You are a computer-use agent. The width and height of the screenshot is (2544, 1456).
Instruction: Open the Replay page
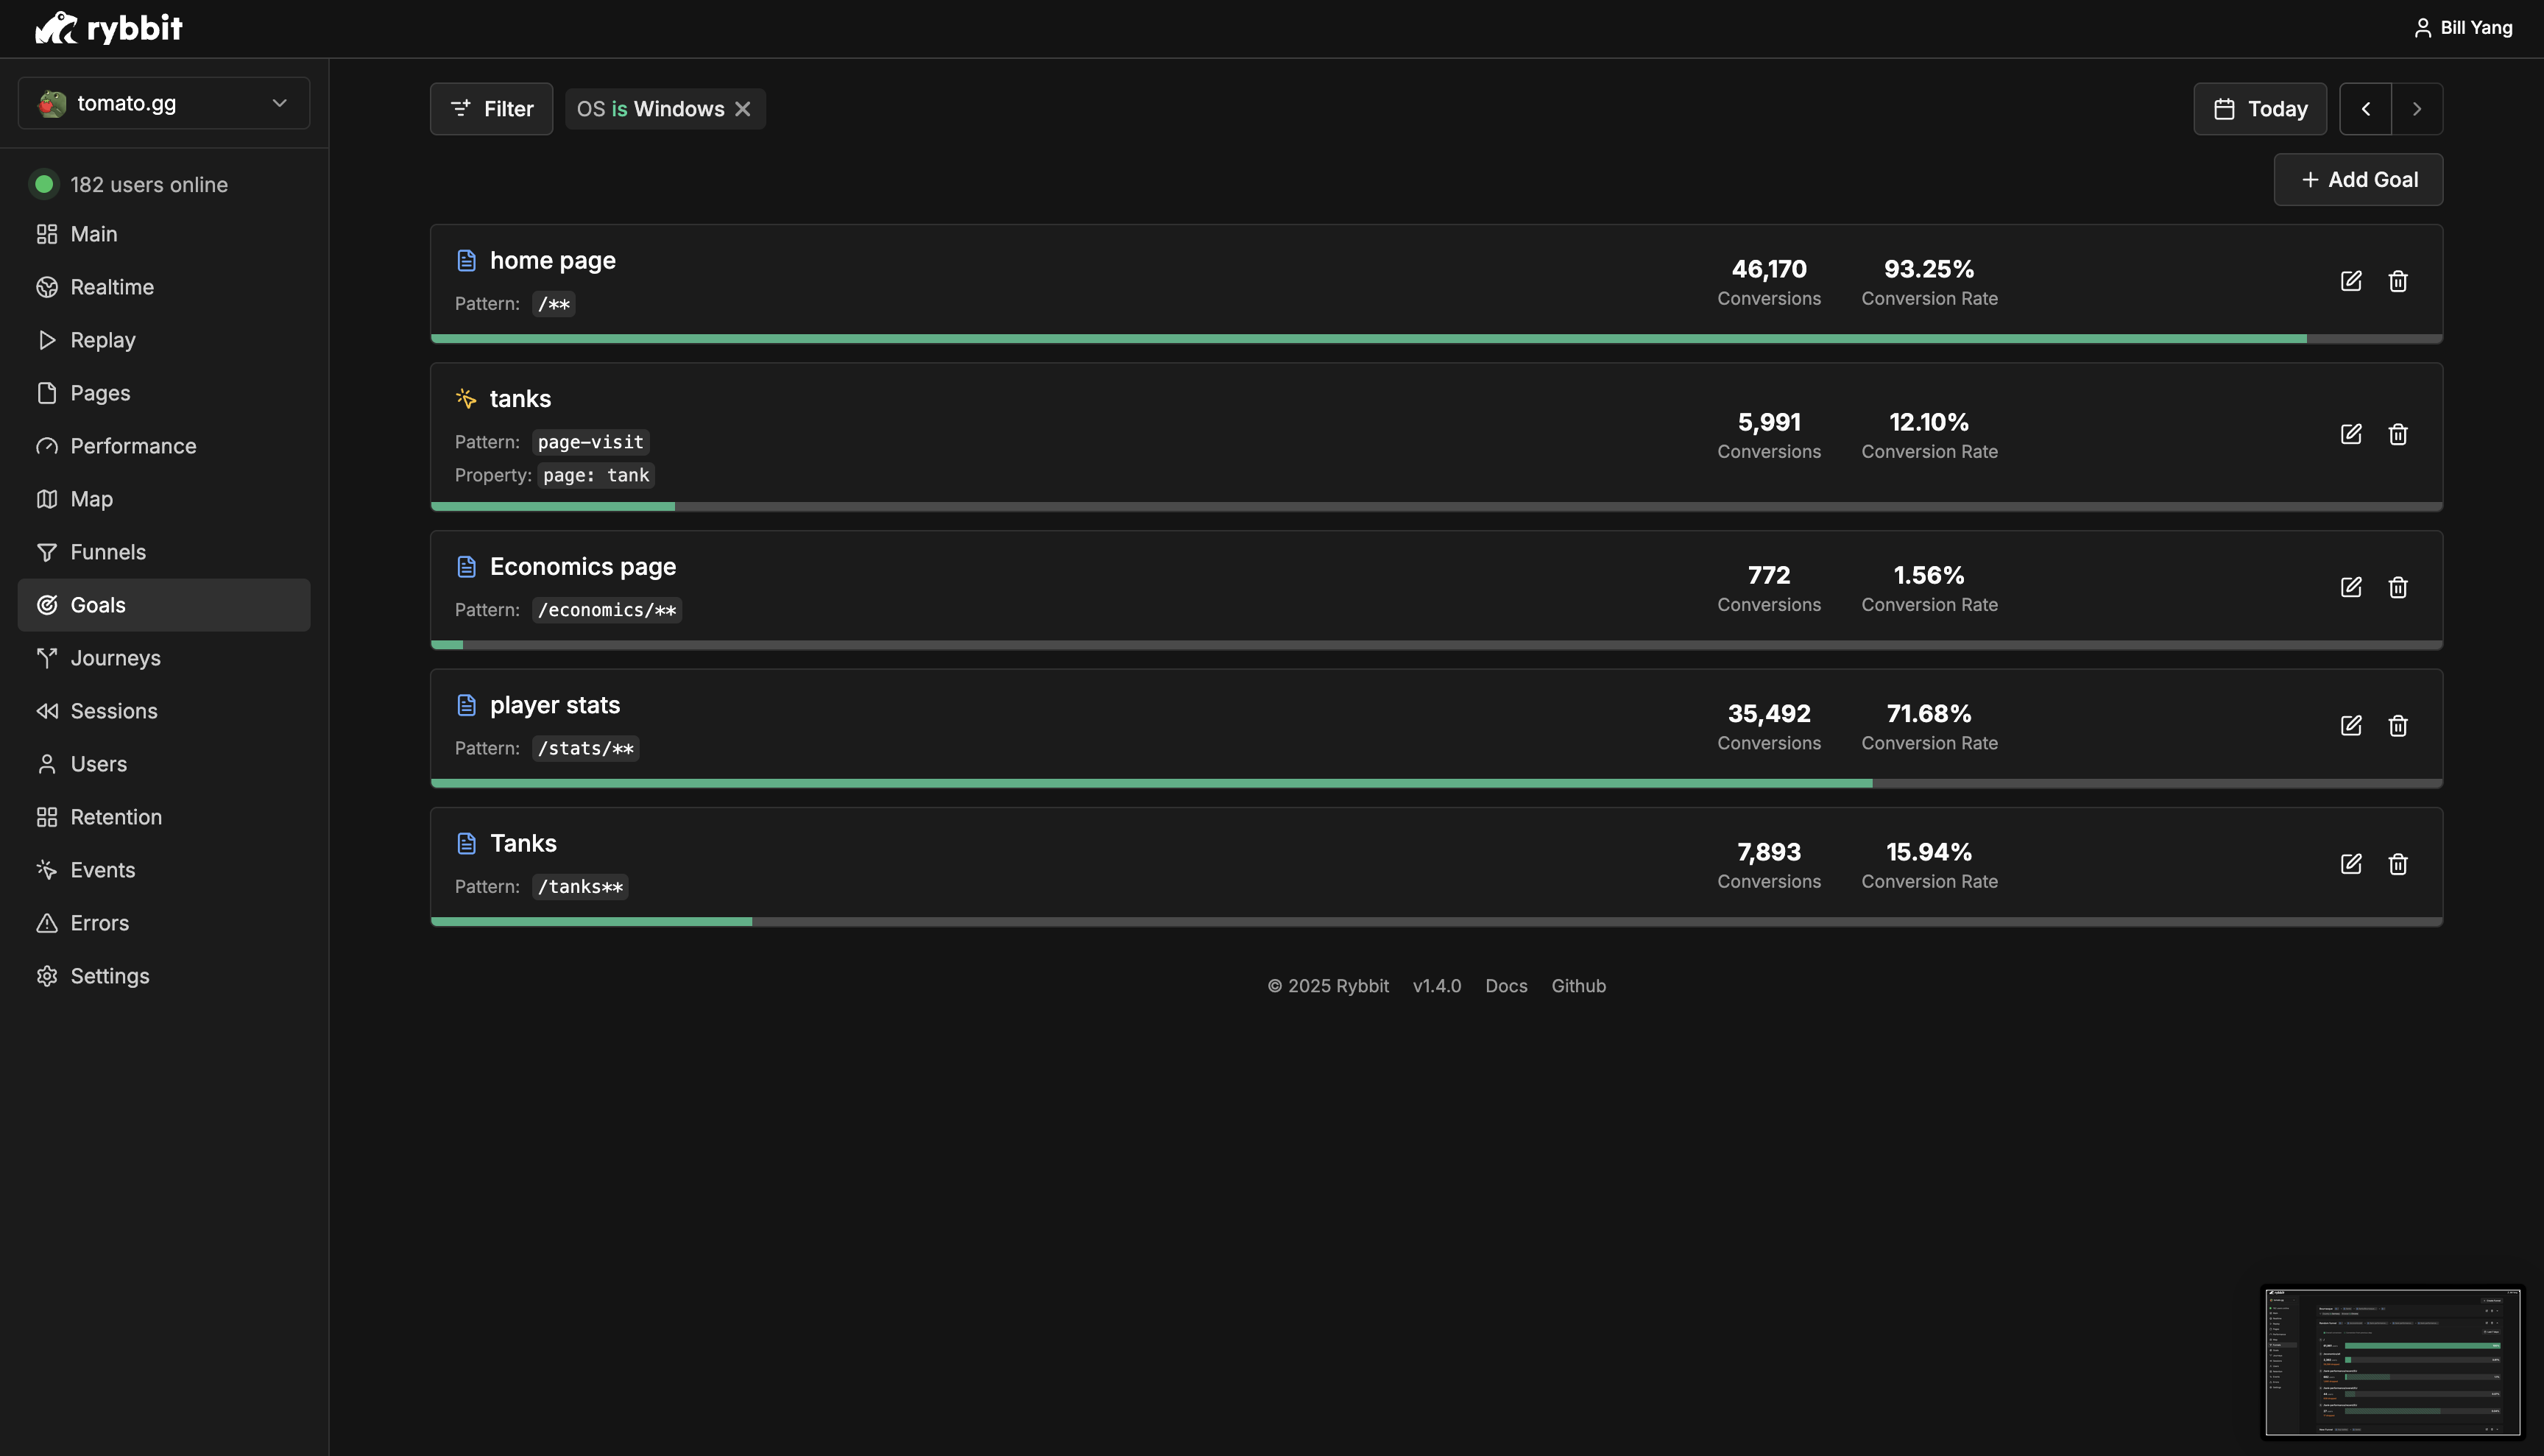[x=102, y=340]
